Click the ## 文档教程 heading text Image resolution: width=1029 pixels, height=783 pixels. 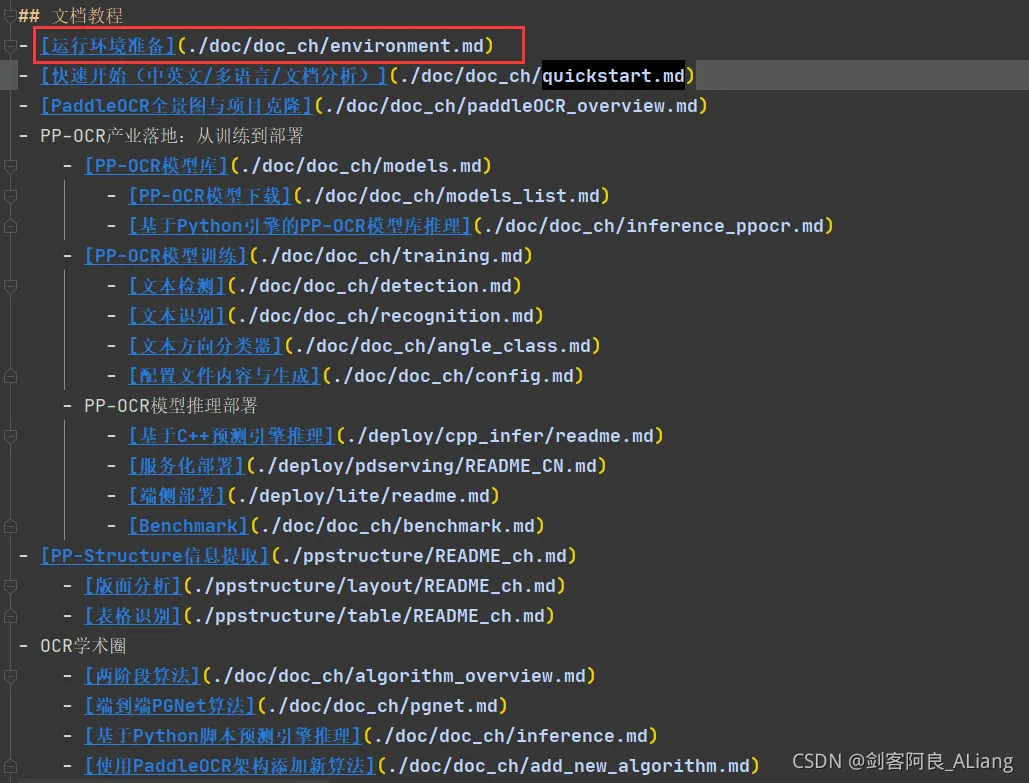point(70,16)
